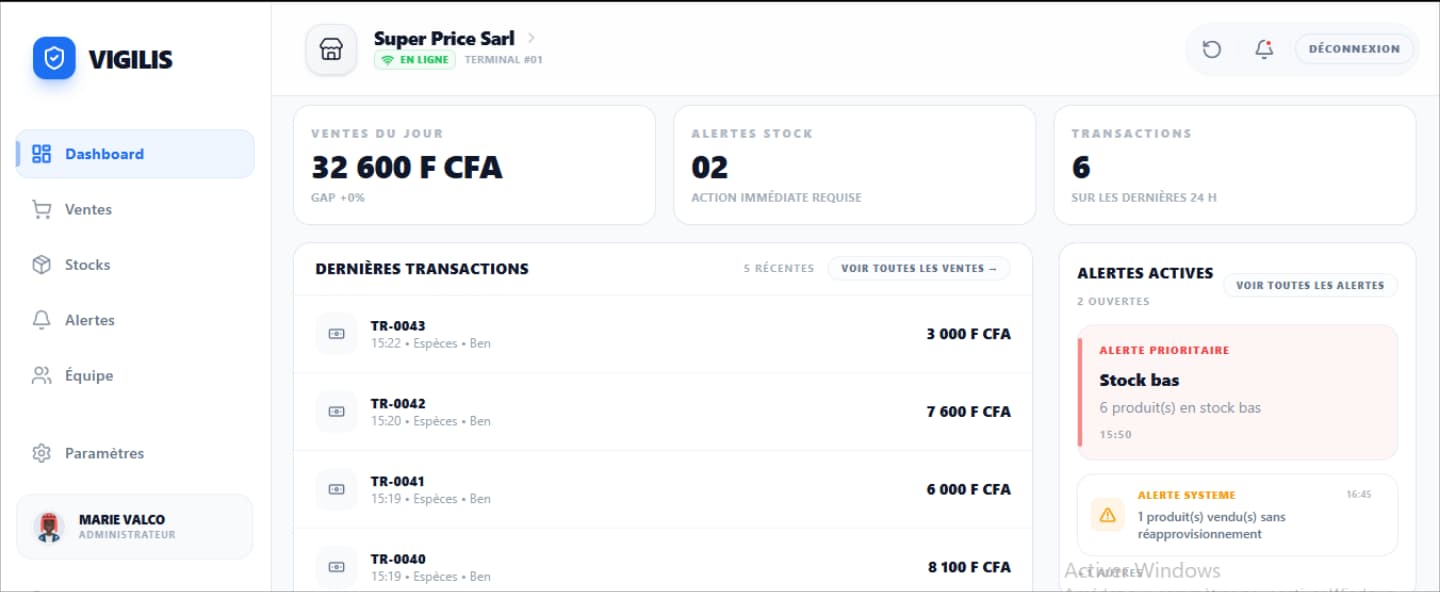Click the Équipe people icon in sidebar
This screenshot has height=592, width=1440.
[x=41, y=375]
